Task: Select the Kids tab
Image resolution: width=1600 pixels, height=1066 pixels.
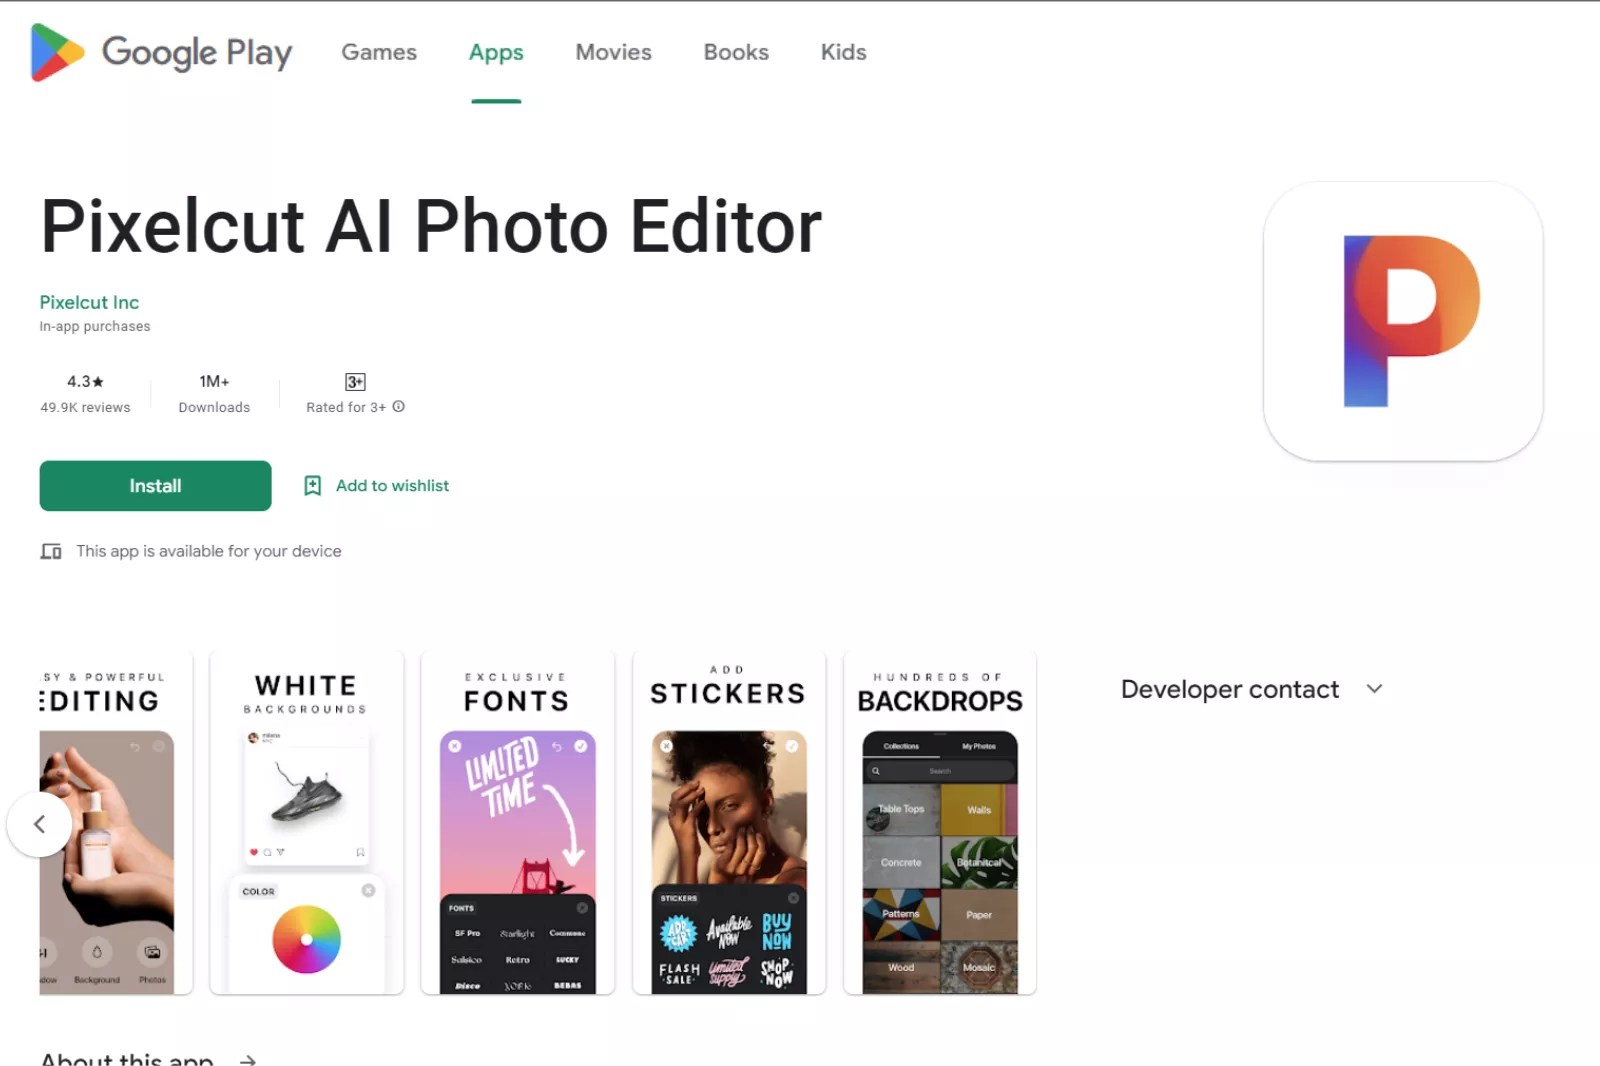Action: tap(843, 52)
